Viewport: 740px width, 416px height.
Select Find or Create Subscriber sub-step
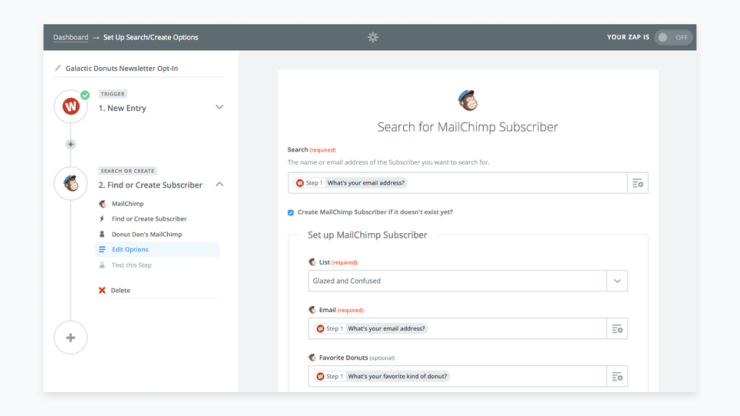click(x=149, y=219)
